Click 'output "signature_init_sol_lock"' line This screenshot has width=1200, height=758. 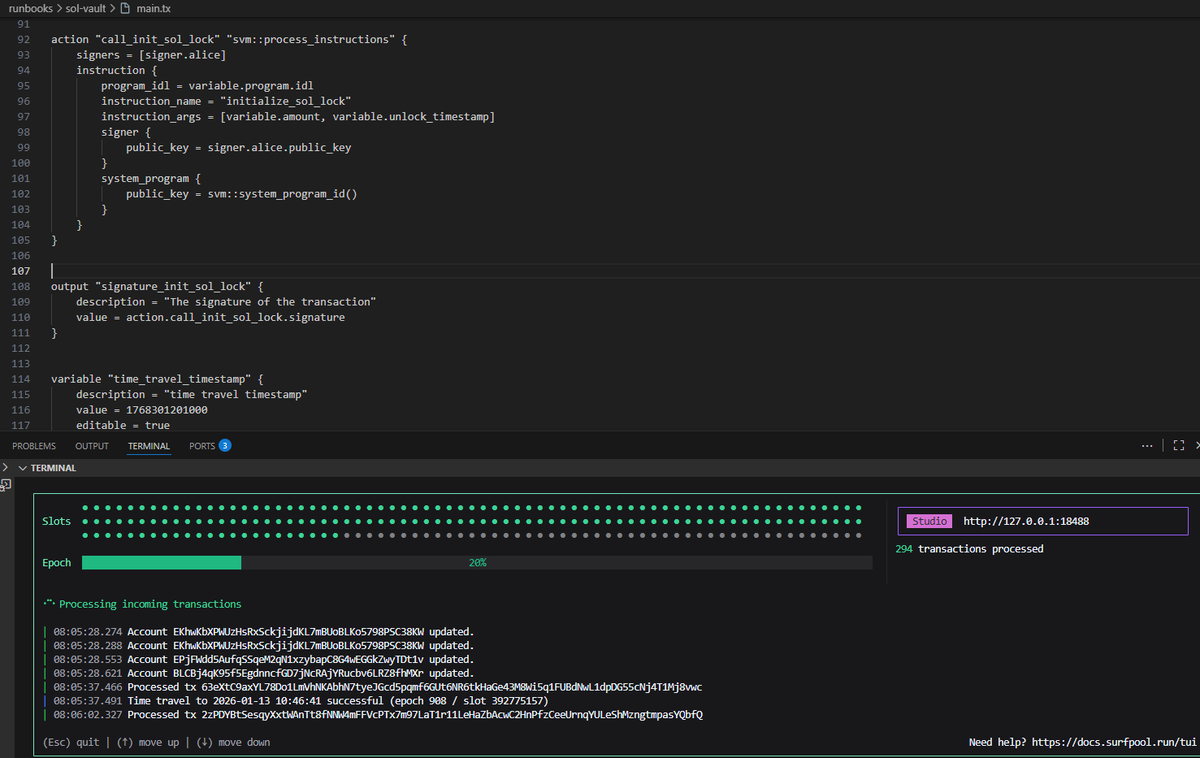[x=157, y=286]
